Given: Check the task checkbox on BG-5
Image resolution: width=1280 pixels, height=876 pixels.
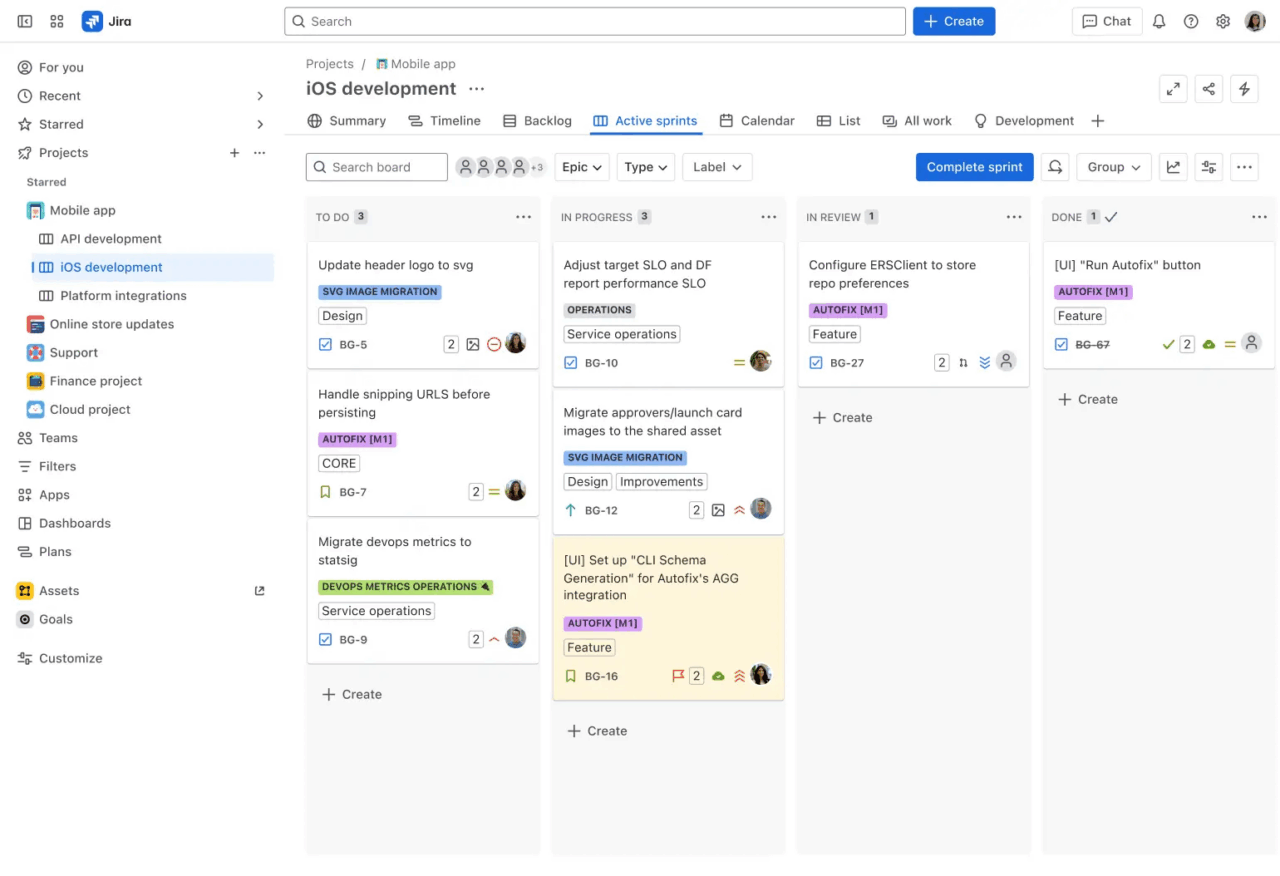Looking at the screenshot, I should tap(325, 344).
